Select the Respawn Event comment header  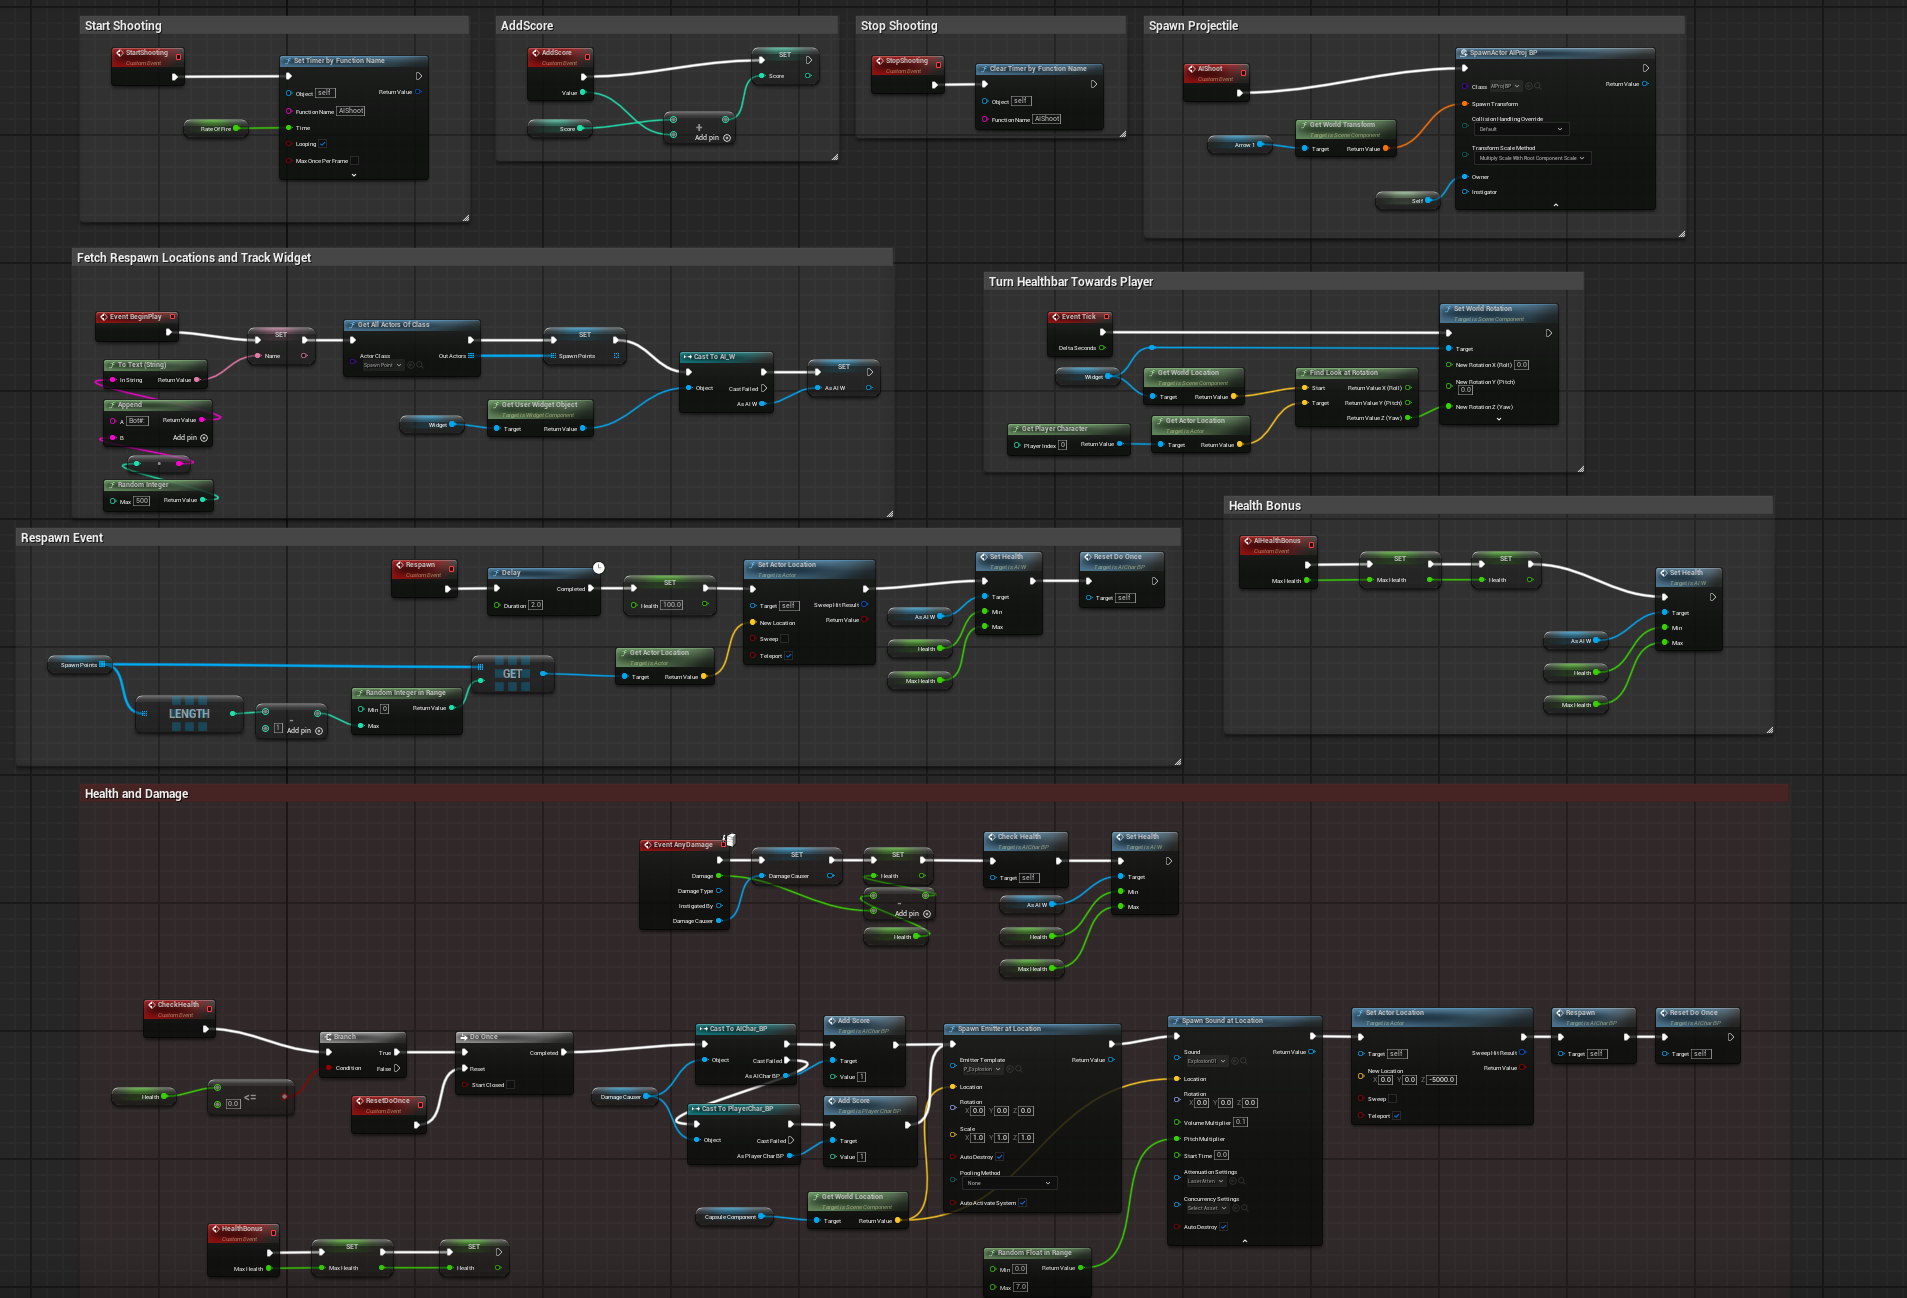[x=599, y=538]
